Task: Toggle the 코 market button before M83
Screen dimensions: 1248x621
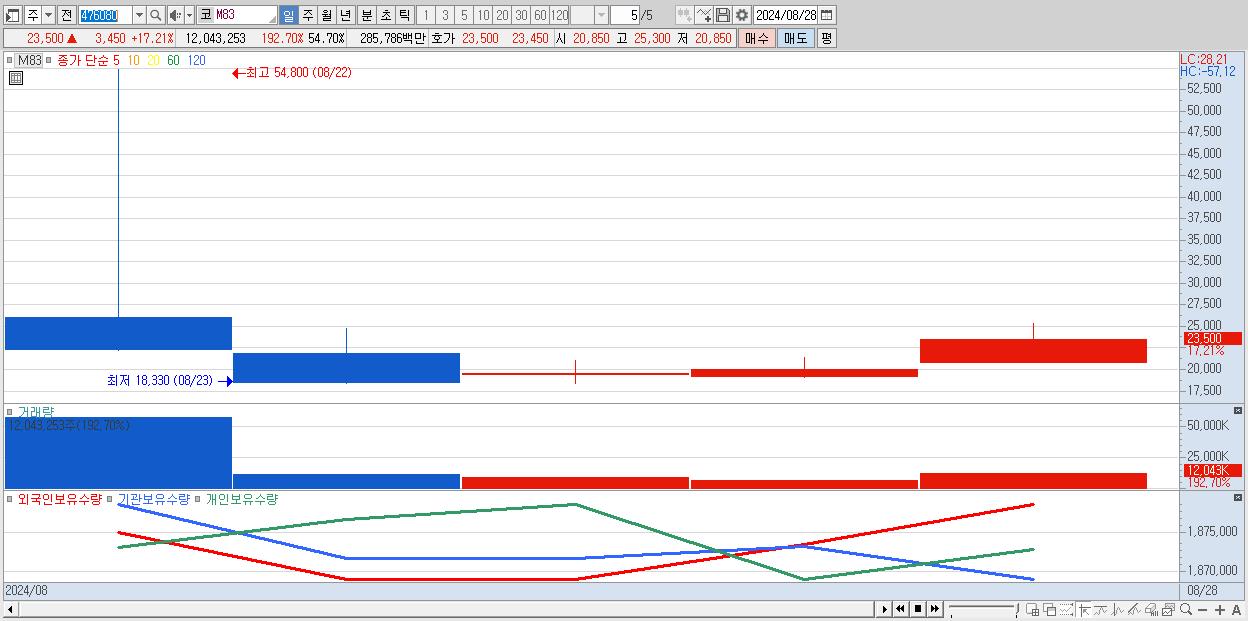Action: (206, 15)
